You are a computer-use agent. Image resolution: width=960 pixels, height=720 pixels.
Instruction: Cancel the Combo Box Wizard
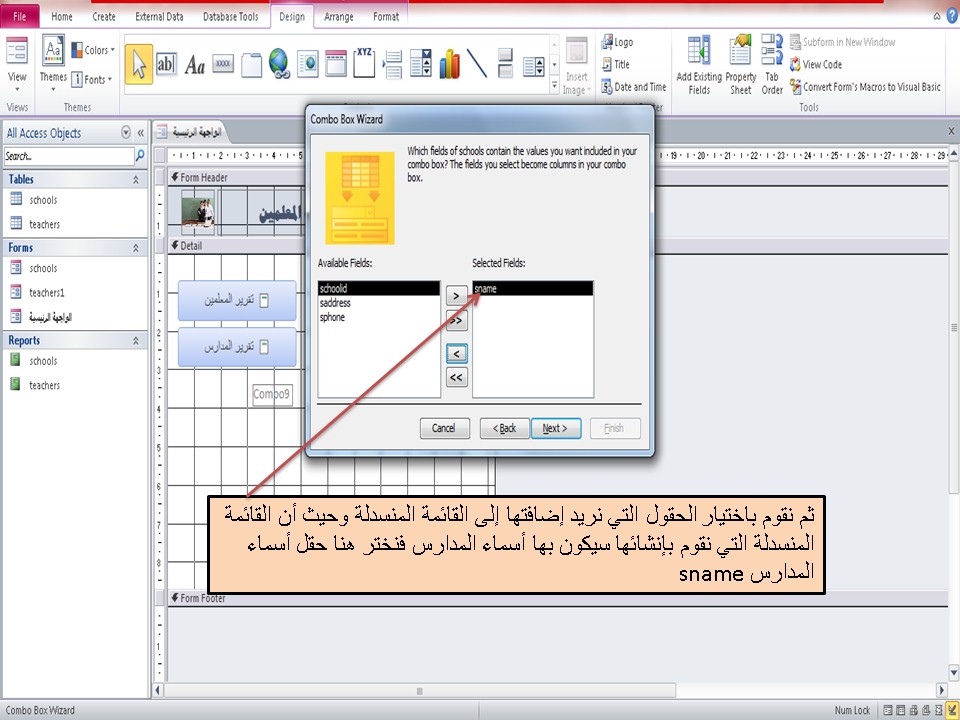[x=444, y=428]
